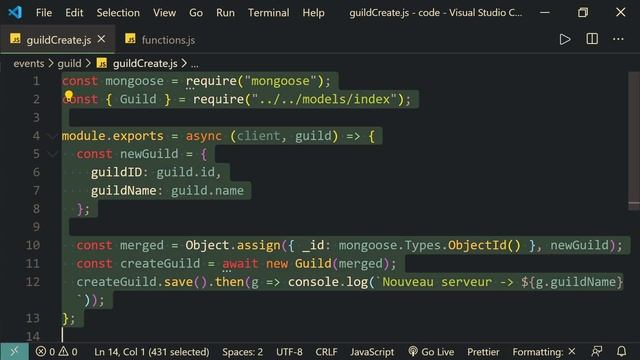Image resolution: width=640 pixels, height=360 pixels.
Task: Open notifications bell in status bar
Action: tap(621, 351)
